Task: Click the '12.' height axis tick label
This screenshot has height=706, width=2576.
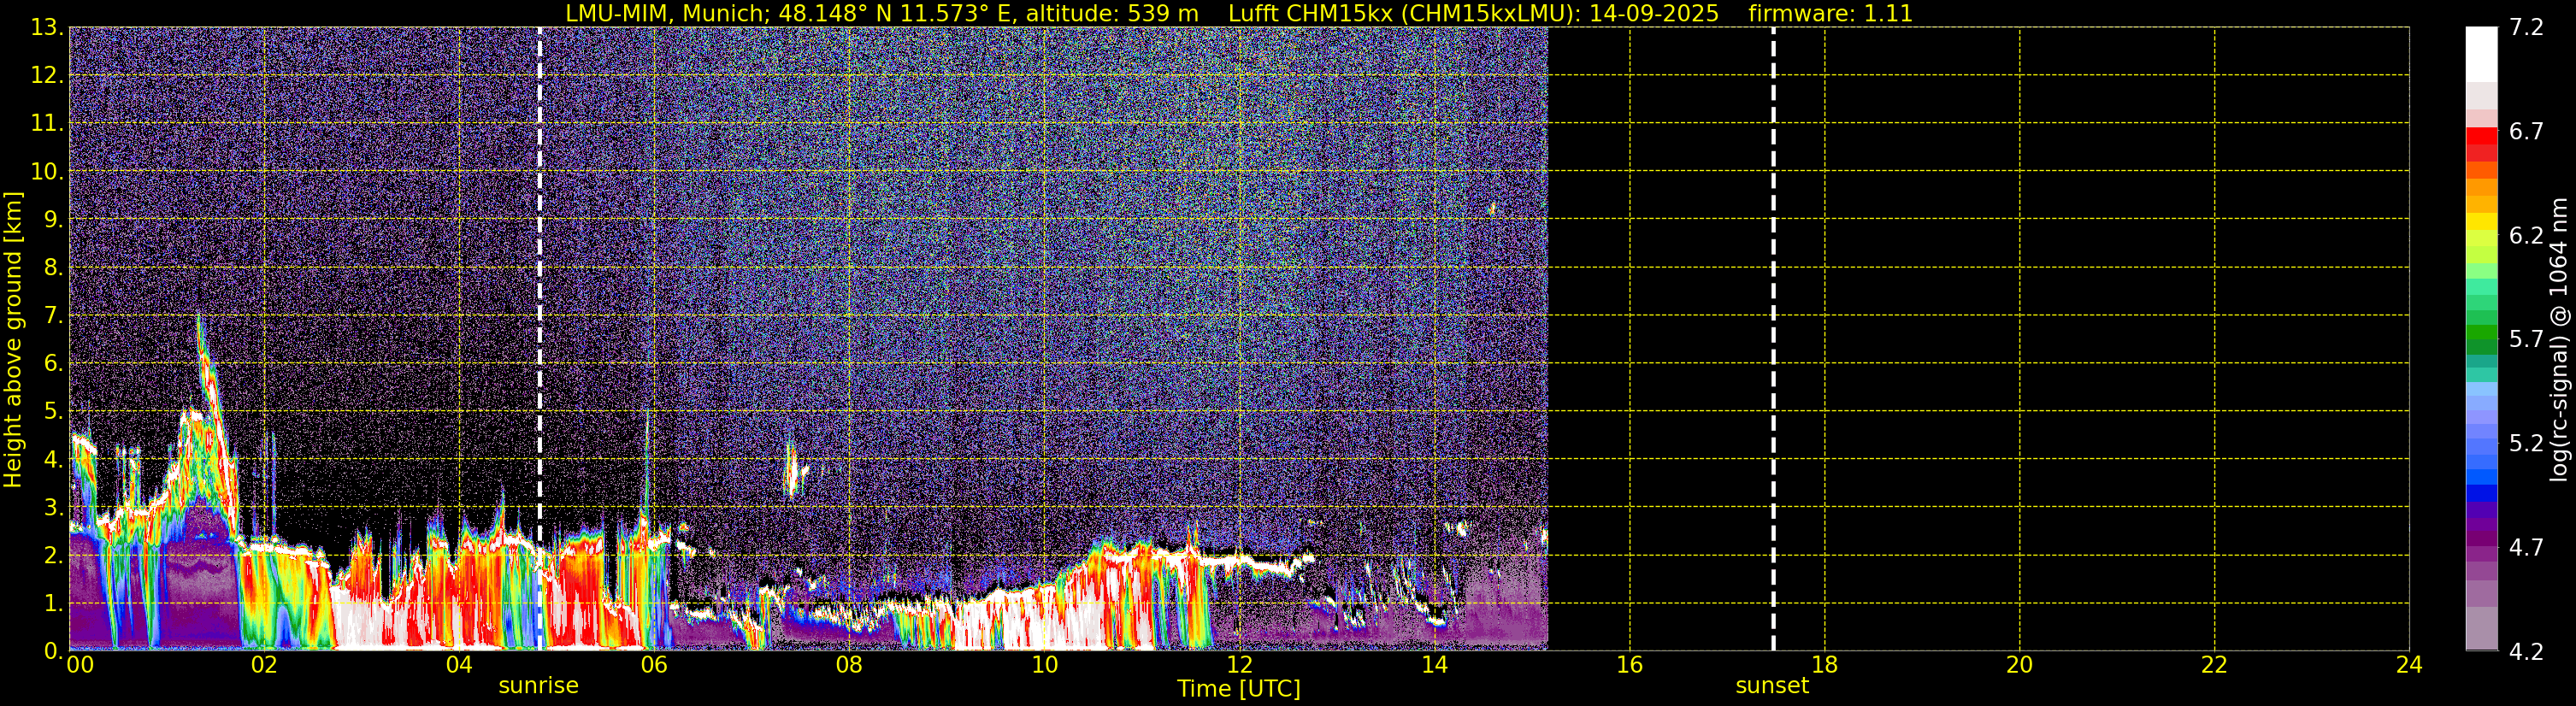Action: (x=47, y=75)
